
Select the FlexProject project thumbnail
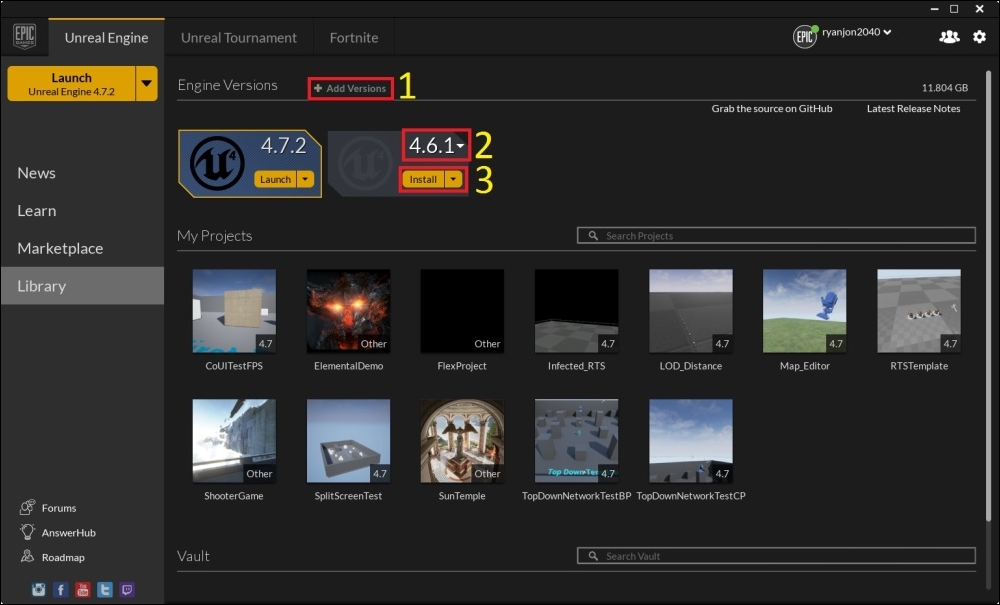tap(462, 310)
